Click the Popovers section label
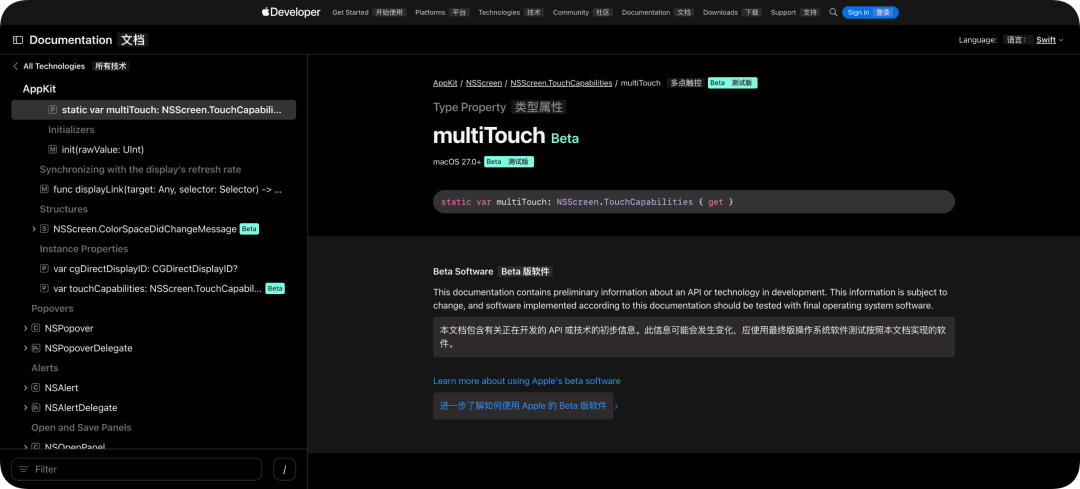Viewport: 1080px width, 489px height. point(52,309)
